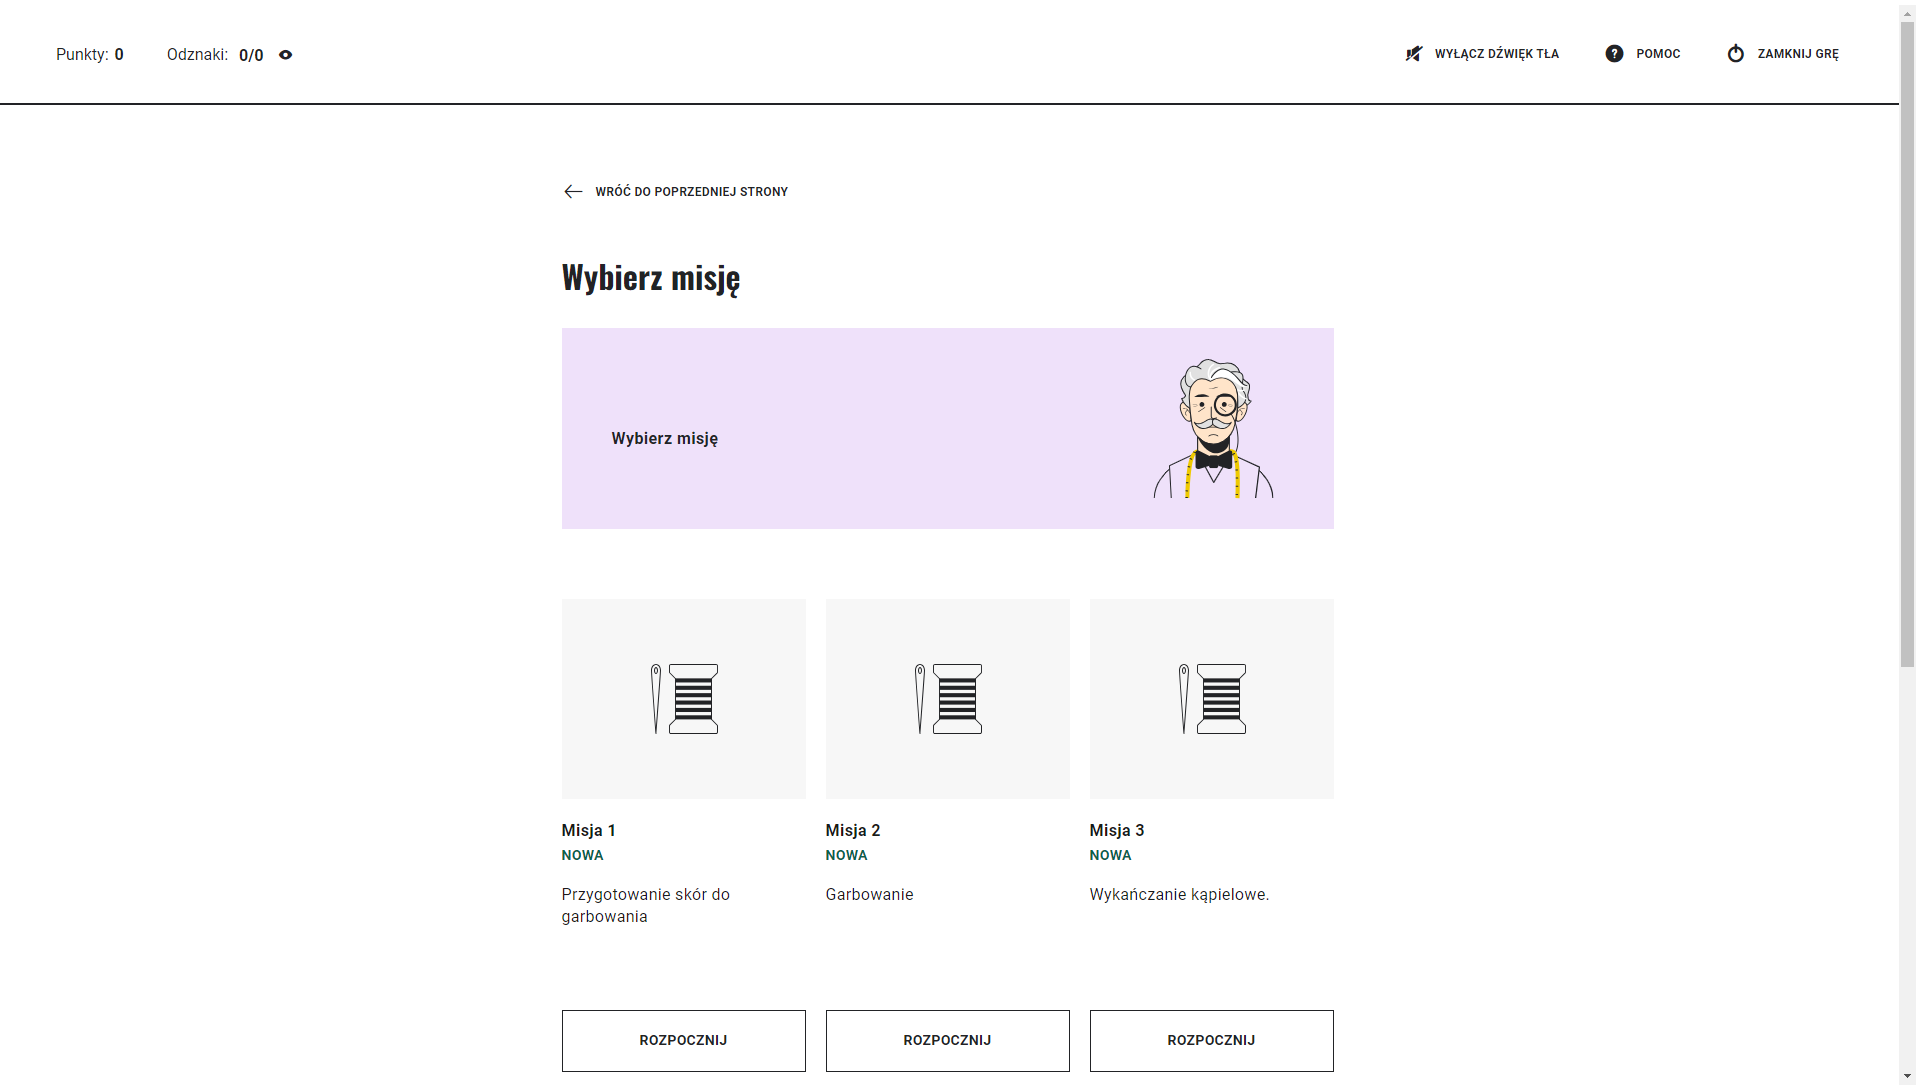The height and width of the screenshot is (1085, 1916).
Task: Click the Misja 2 needle and thread image
Action: point(947,699)
